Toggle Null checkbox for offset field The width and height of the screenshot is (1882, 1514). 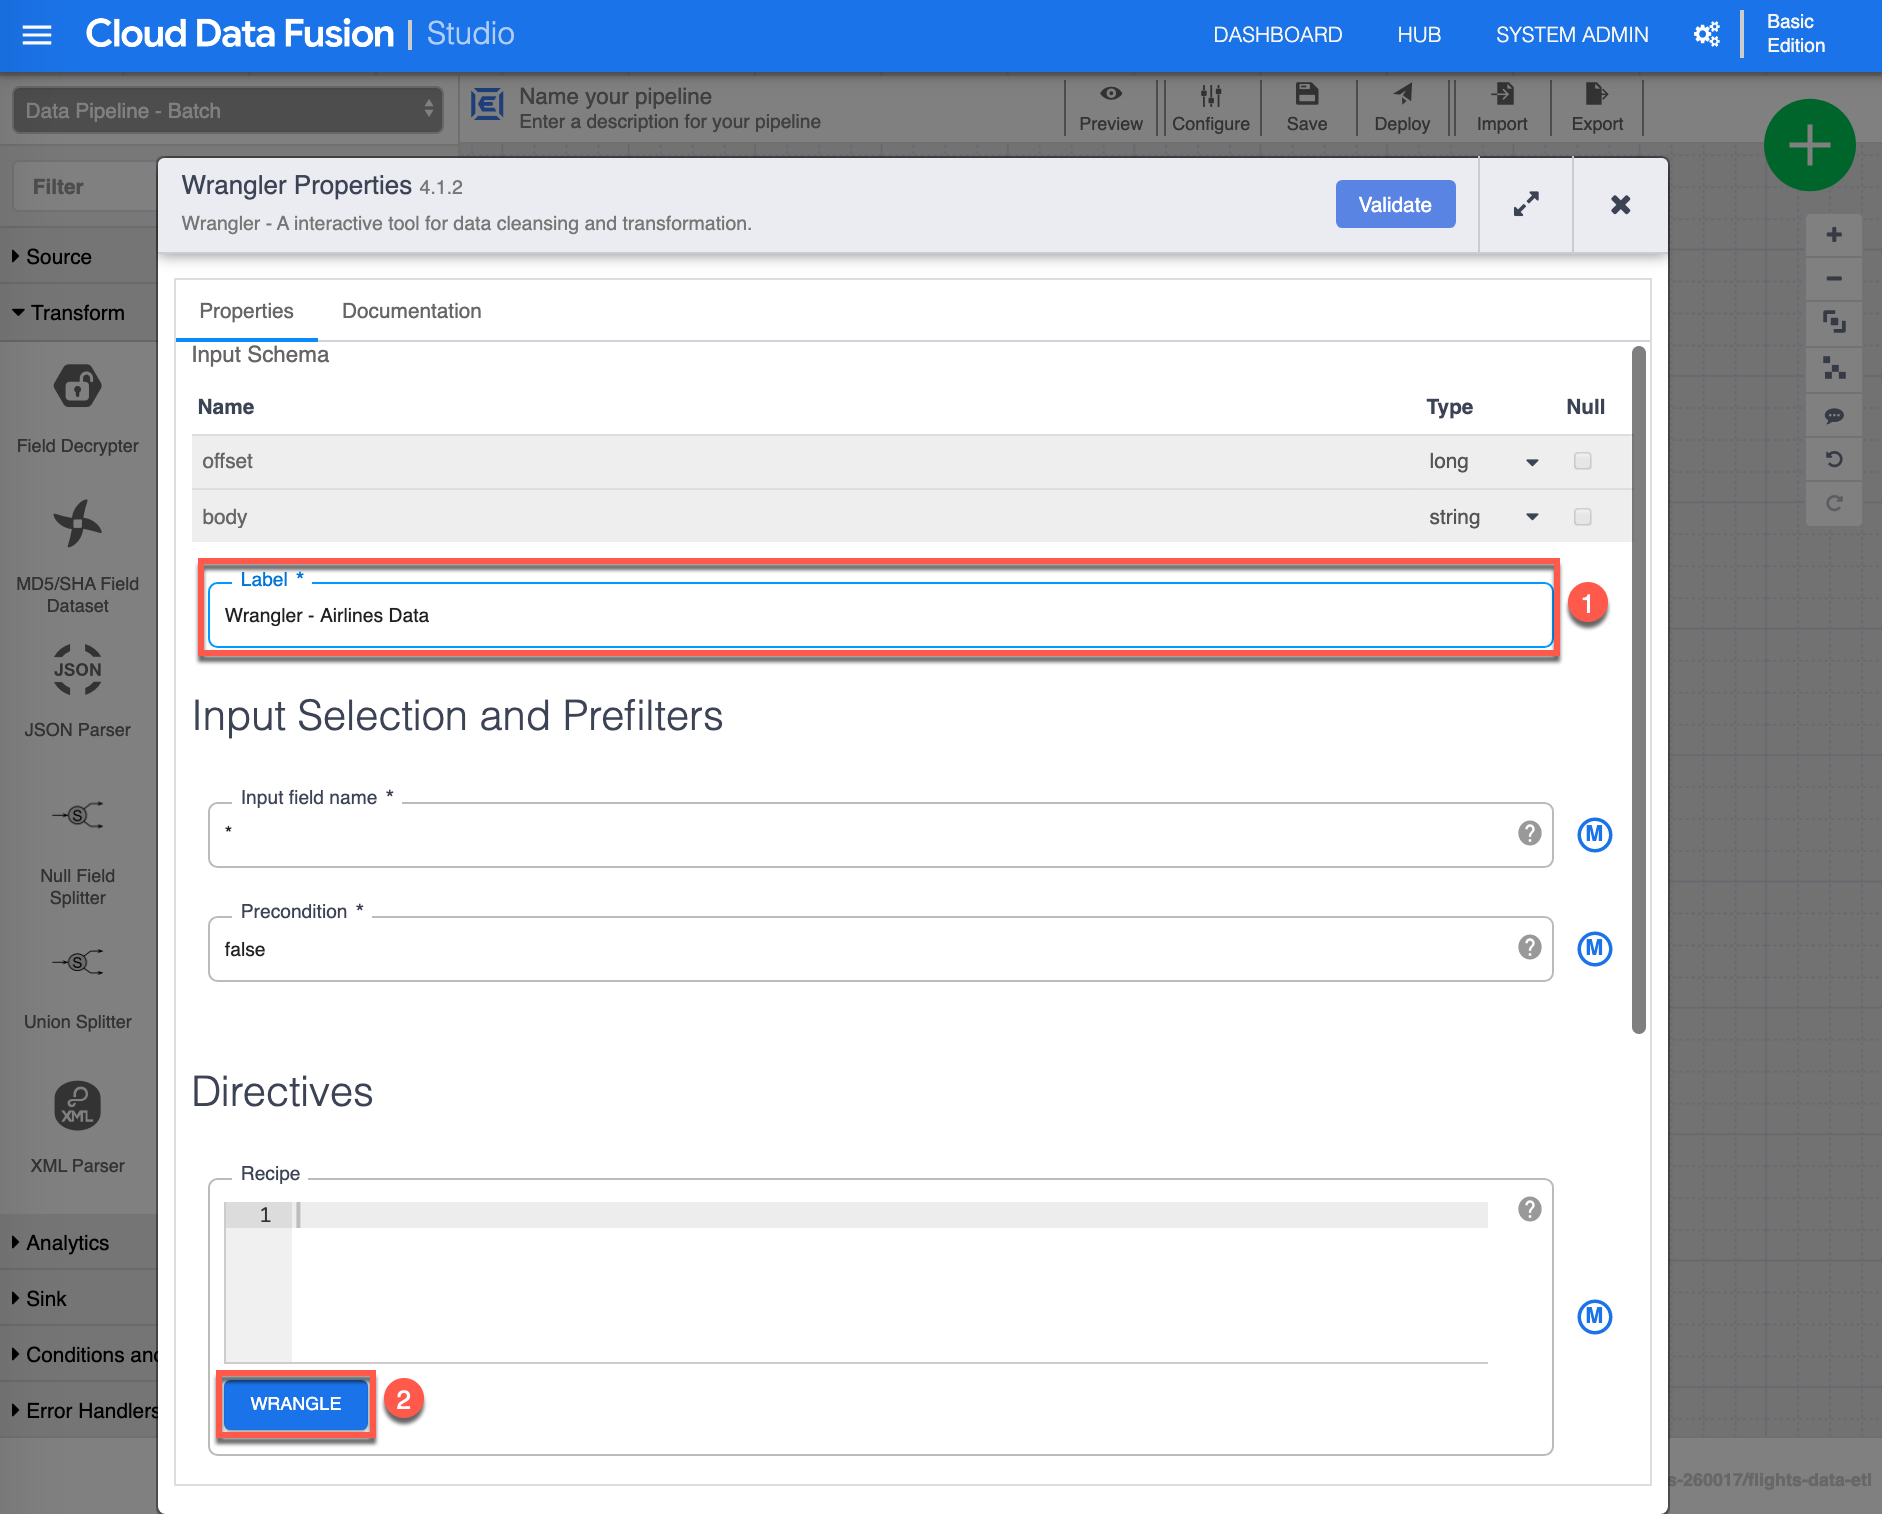click(1582, 461)
